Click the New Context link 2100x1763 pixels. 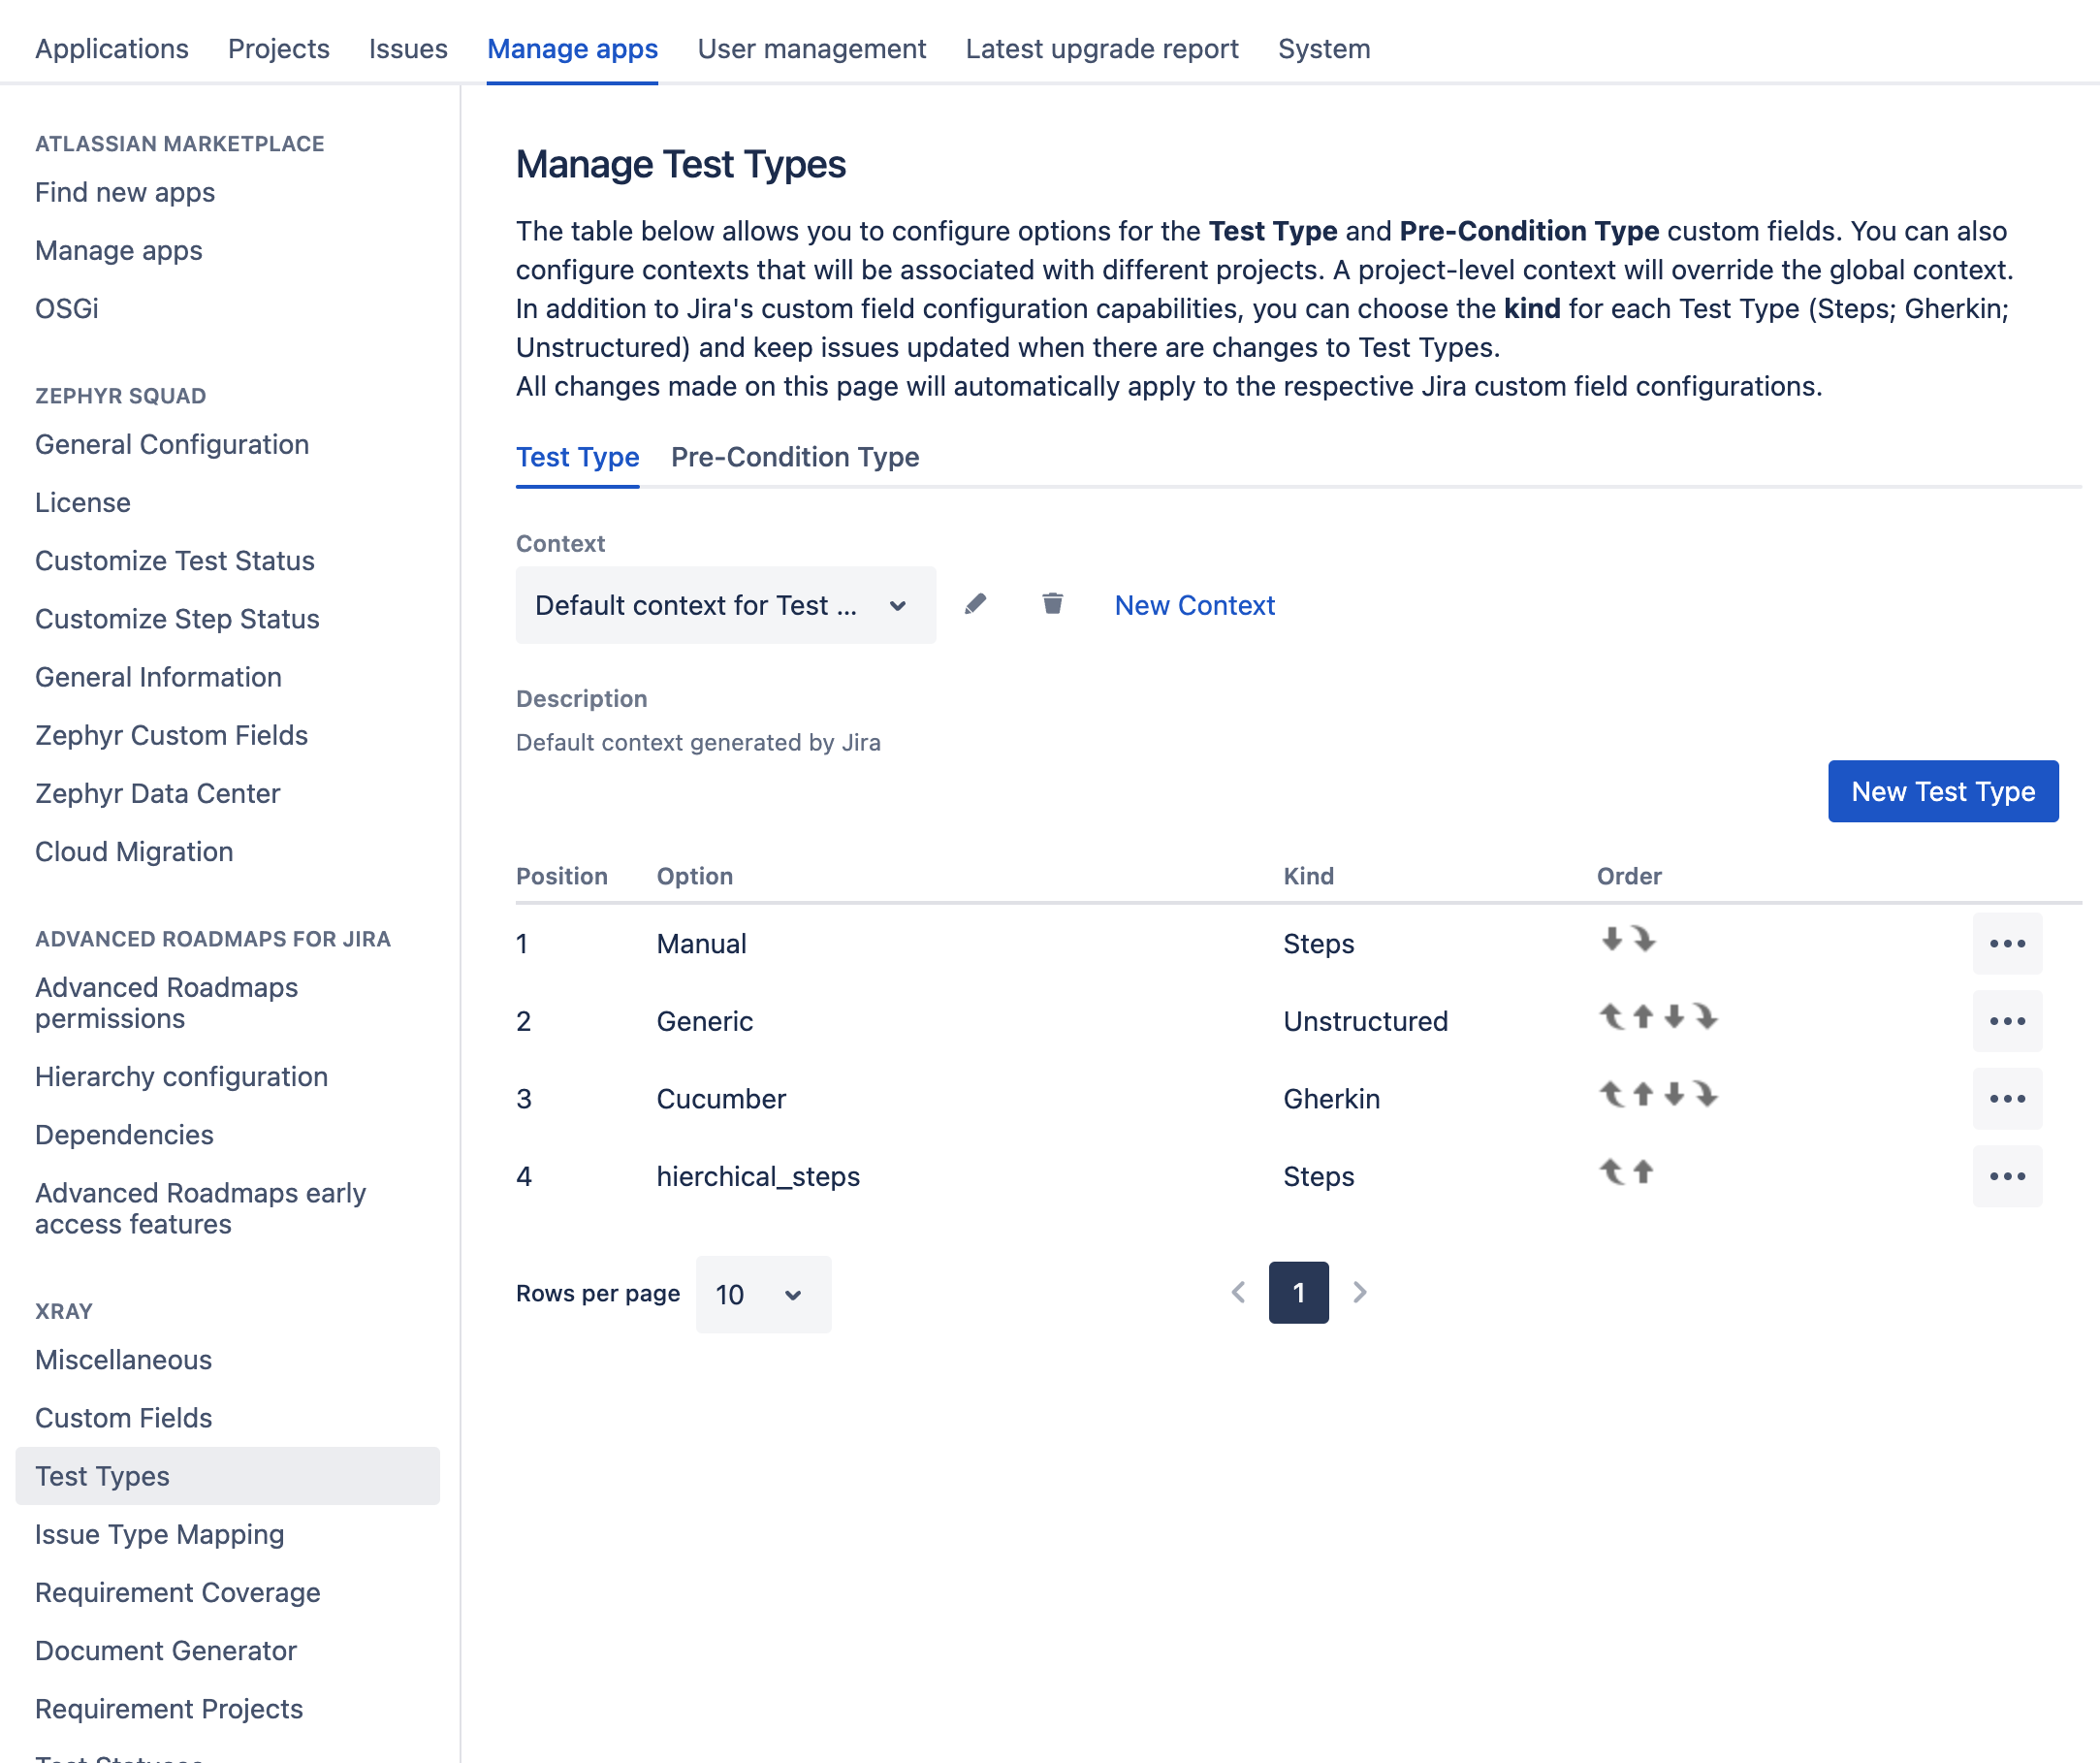coord(1194,605)
